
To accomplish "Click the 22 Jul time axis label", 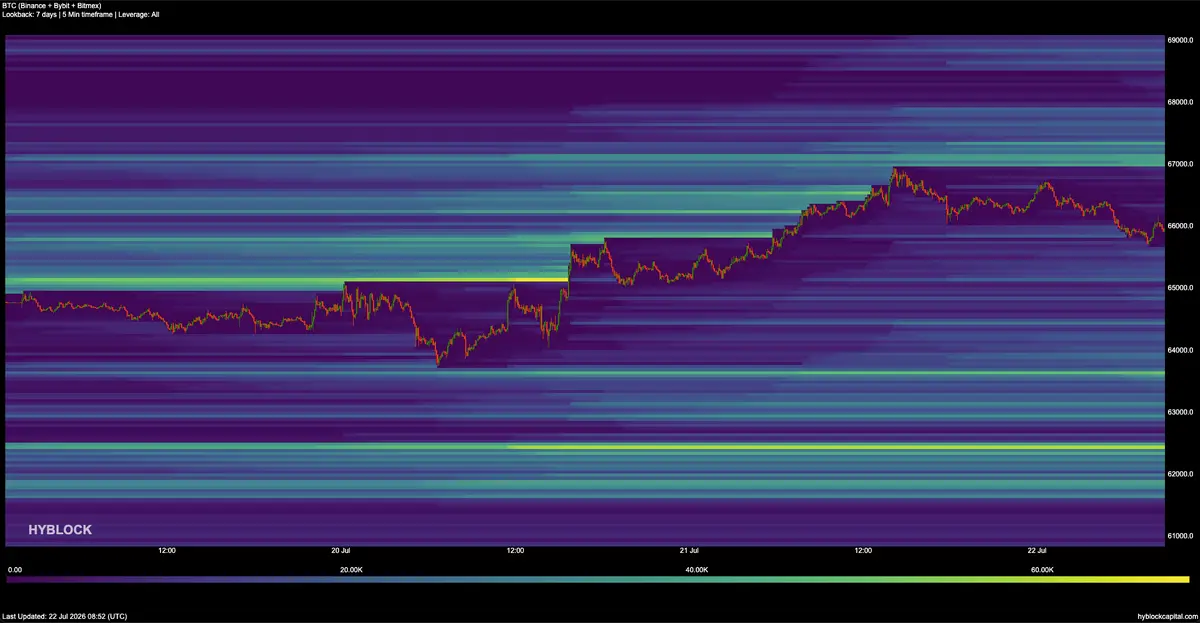I will 1037,550.
